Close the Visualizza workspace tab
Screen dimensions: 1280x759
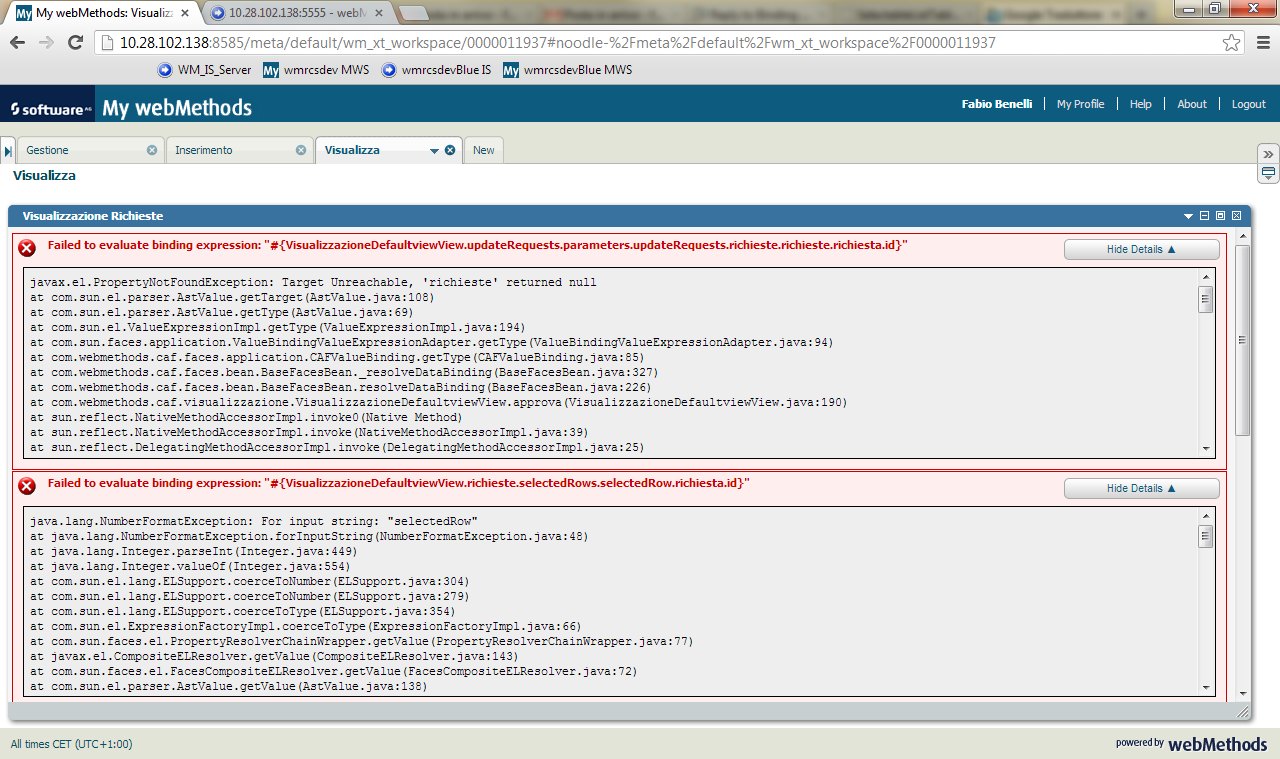click(450, 150)
